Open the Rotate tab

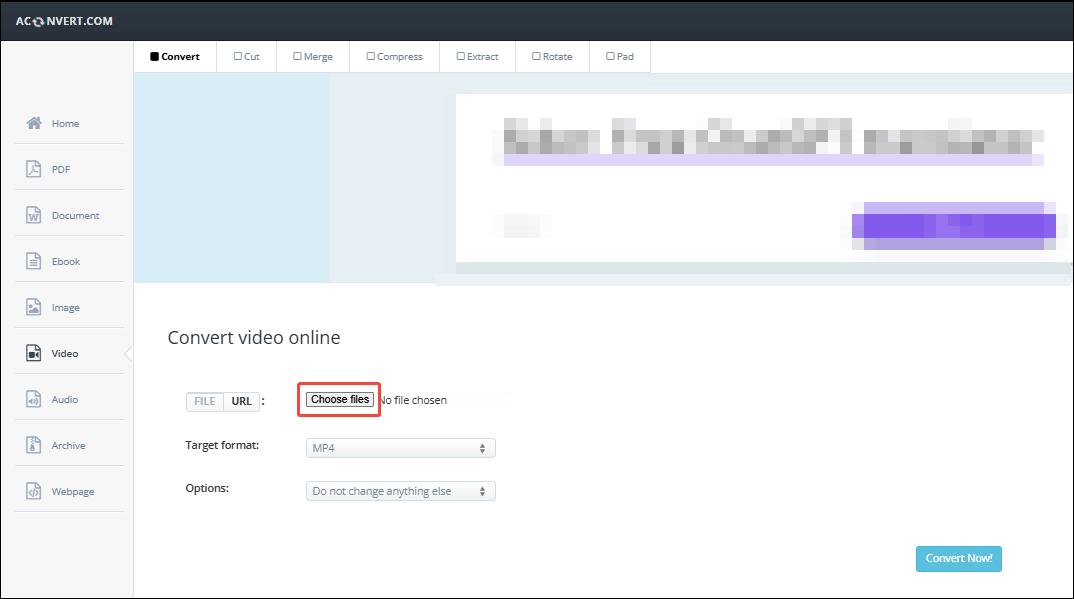pyautogui.click(x=552, y=56)
